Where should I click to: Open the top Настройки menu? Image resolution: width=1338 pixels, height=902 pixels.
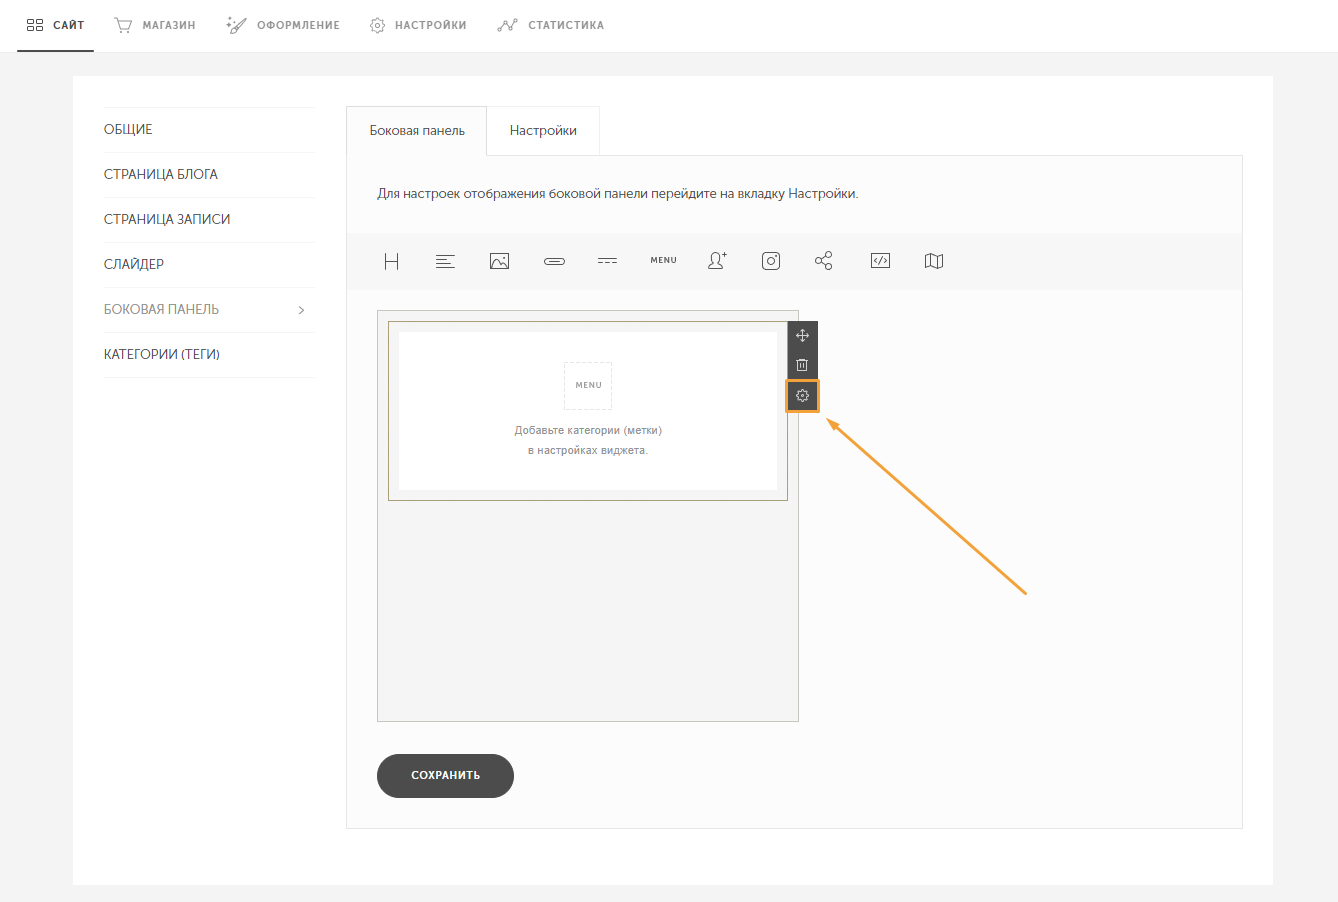tap(418, 25)
